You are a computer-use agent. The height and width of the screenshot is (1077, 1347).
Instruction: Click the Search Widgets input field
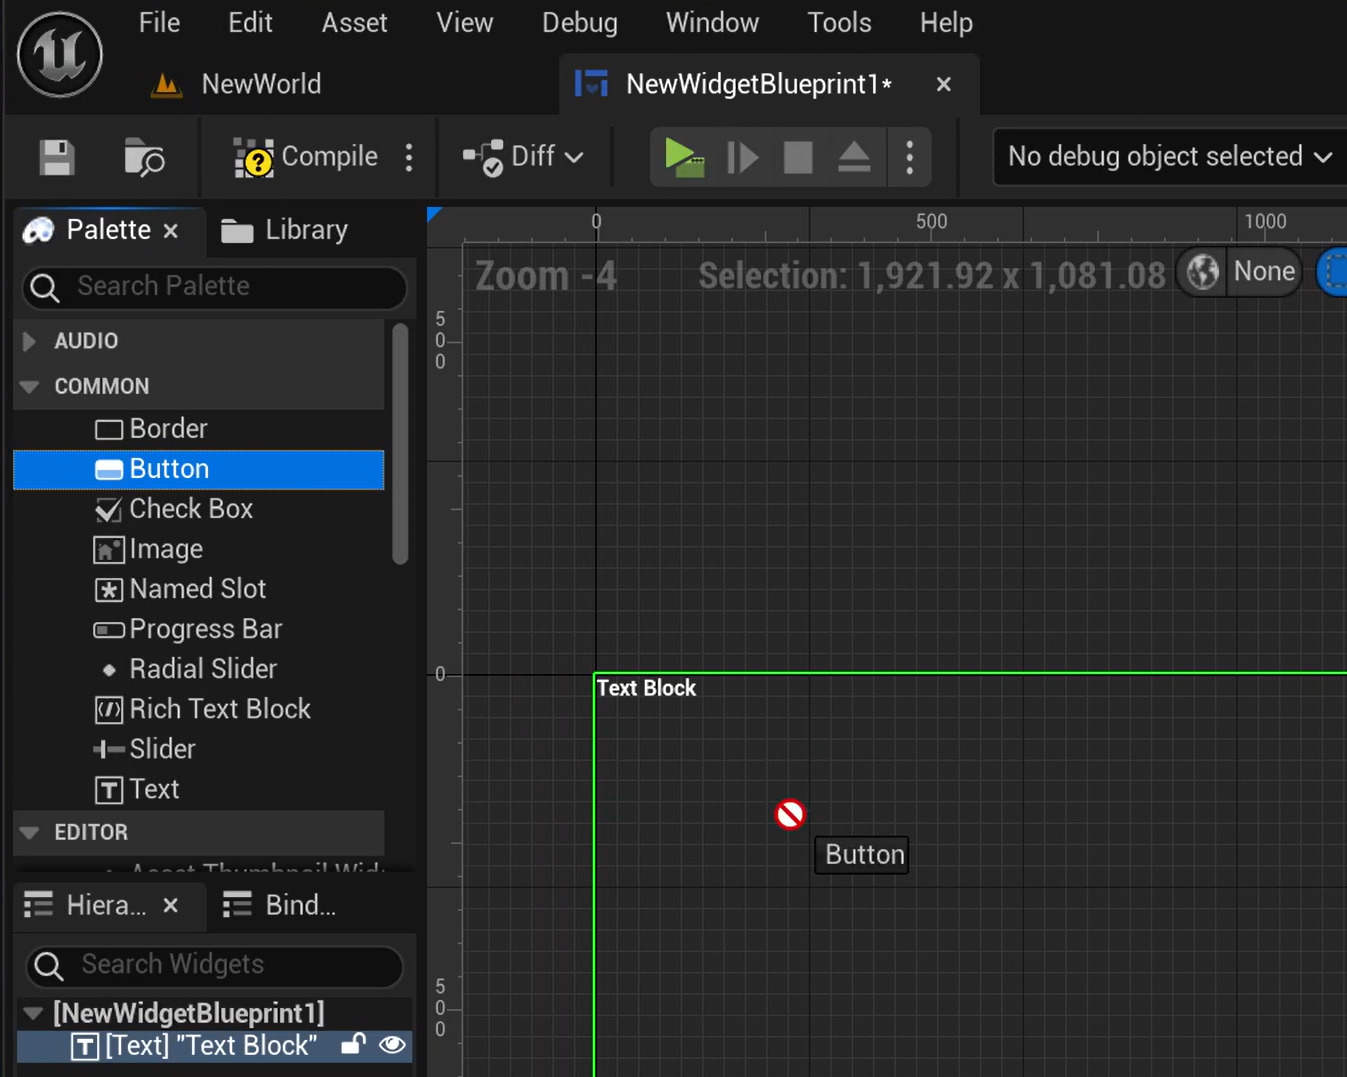click(214, 965)
